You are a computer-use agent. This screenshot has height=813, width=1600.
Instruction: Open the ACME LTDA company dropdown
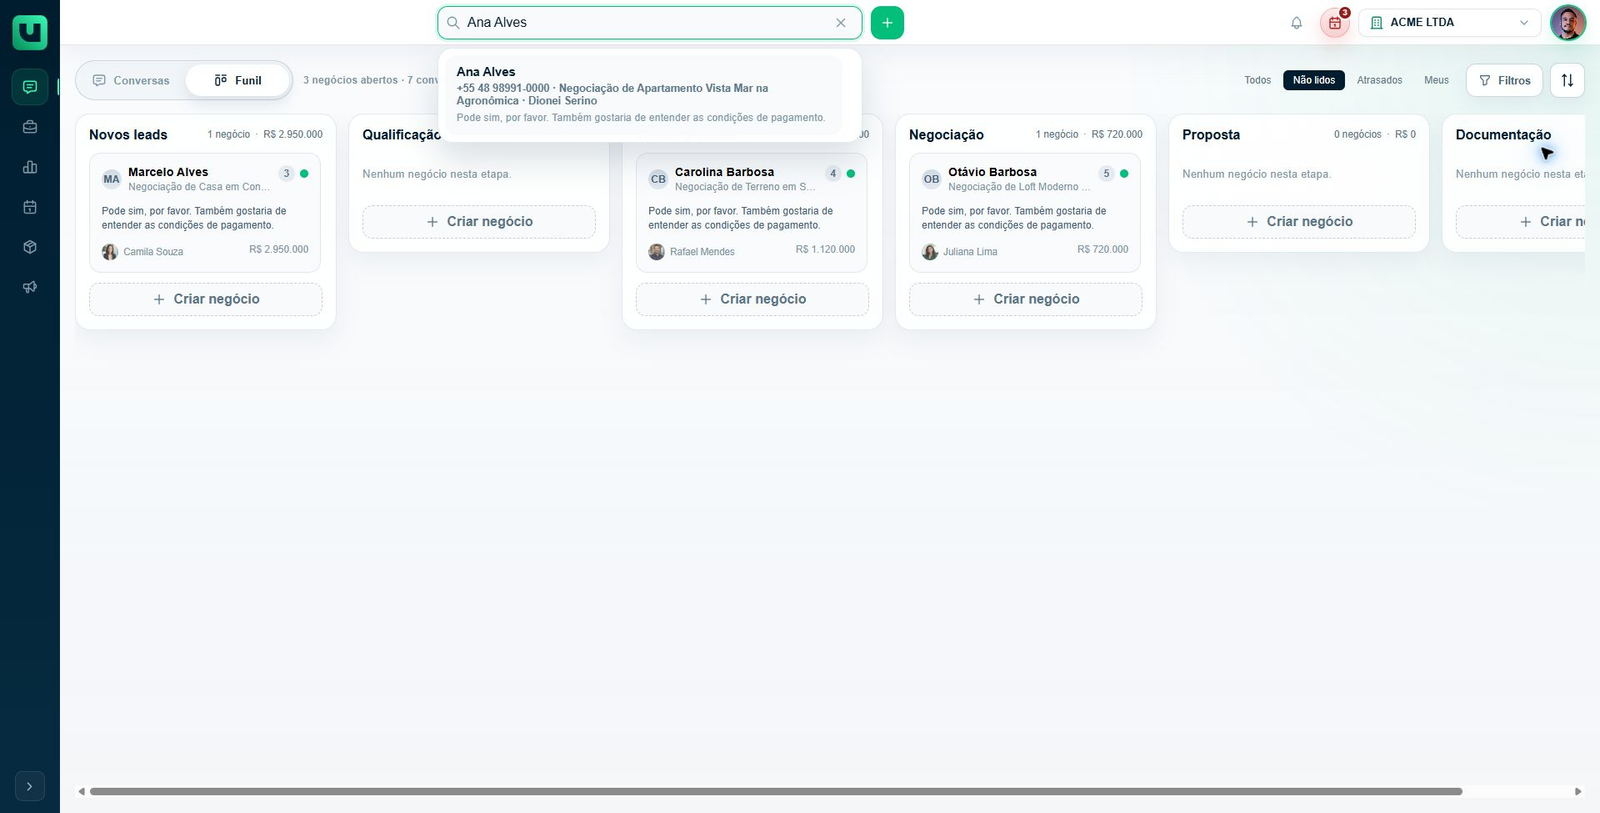click(1449, 23)
